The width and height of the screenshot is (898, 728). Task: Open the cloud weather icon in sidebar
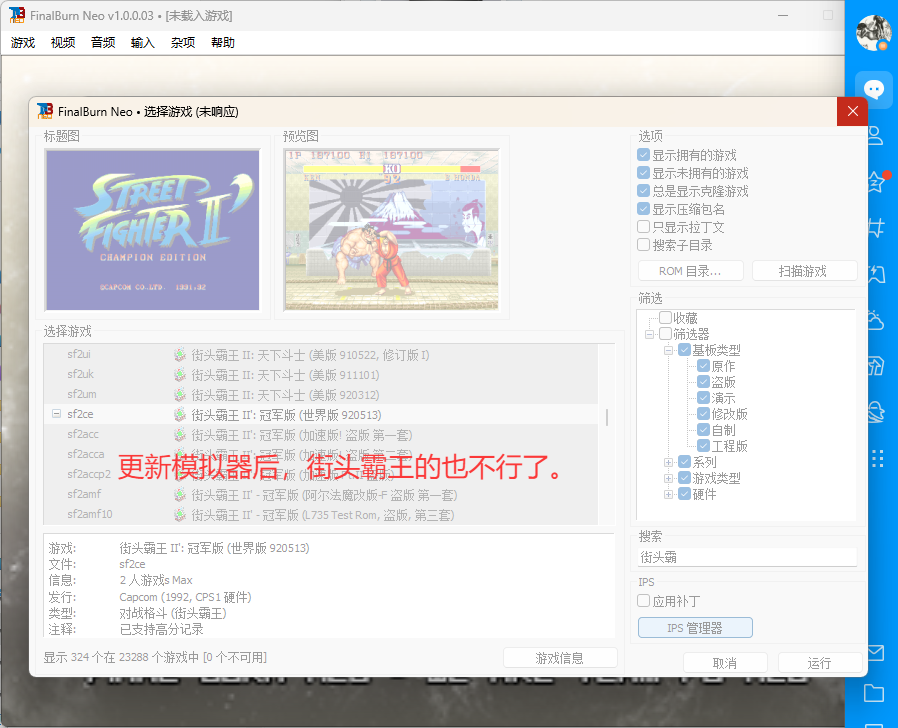point(876,320)
